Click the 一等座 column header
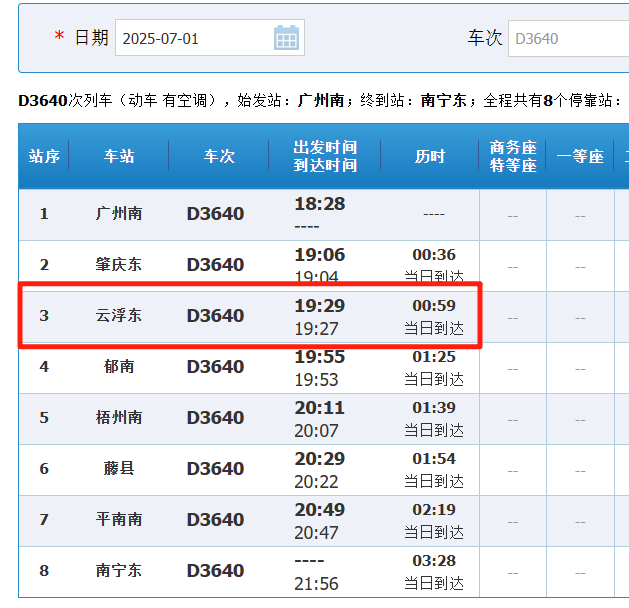This screenshot has height=608, width=629. (580, 157)
